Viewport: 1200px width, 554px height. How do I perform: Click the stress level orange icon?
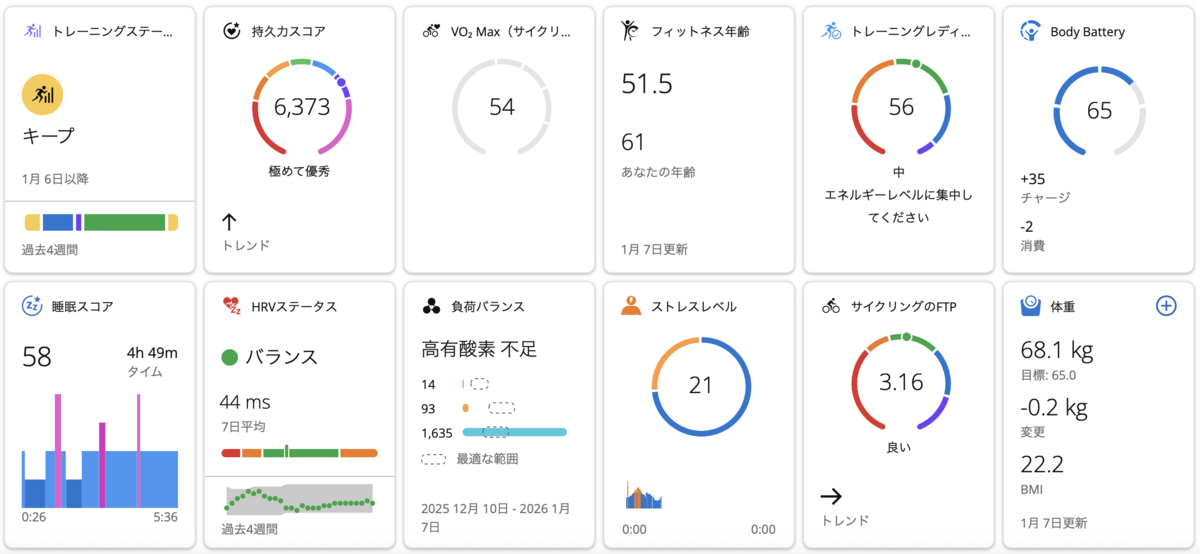pos(631,306)
